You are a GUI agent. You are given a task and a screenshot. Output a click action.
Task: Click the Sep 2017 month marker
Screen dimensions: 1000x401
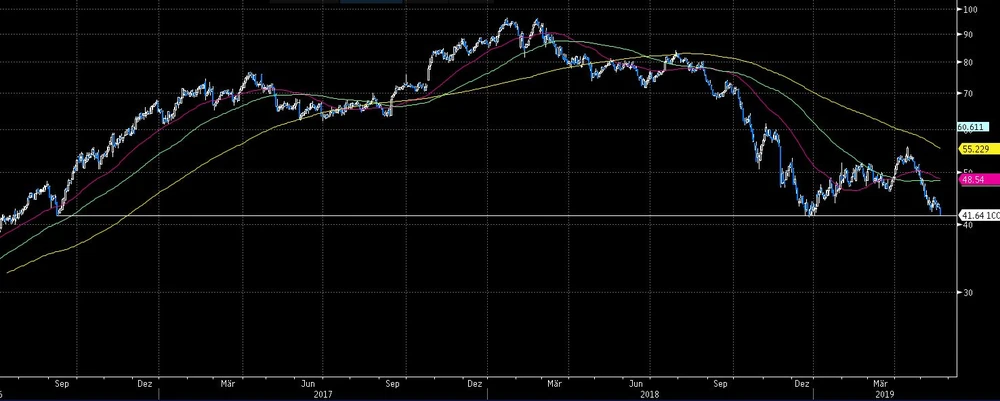tap(393, 382)
